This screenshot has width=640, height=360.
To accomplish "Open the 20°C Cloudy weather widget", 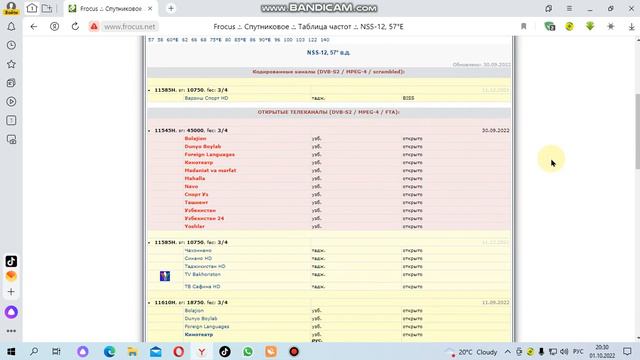I will [471, 351].
